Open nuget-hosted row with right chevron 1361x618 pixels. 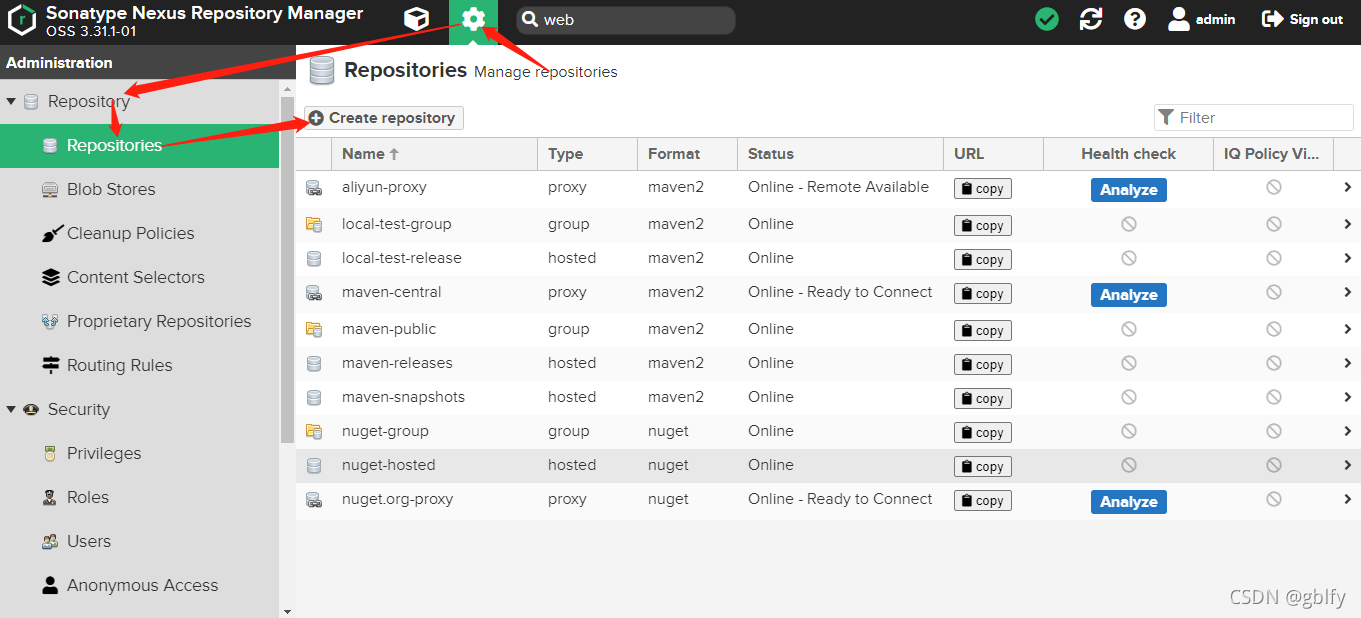pos(1348,465)
